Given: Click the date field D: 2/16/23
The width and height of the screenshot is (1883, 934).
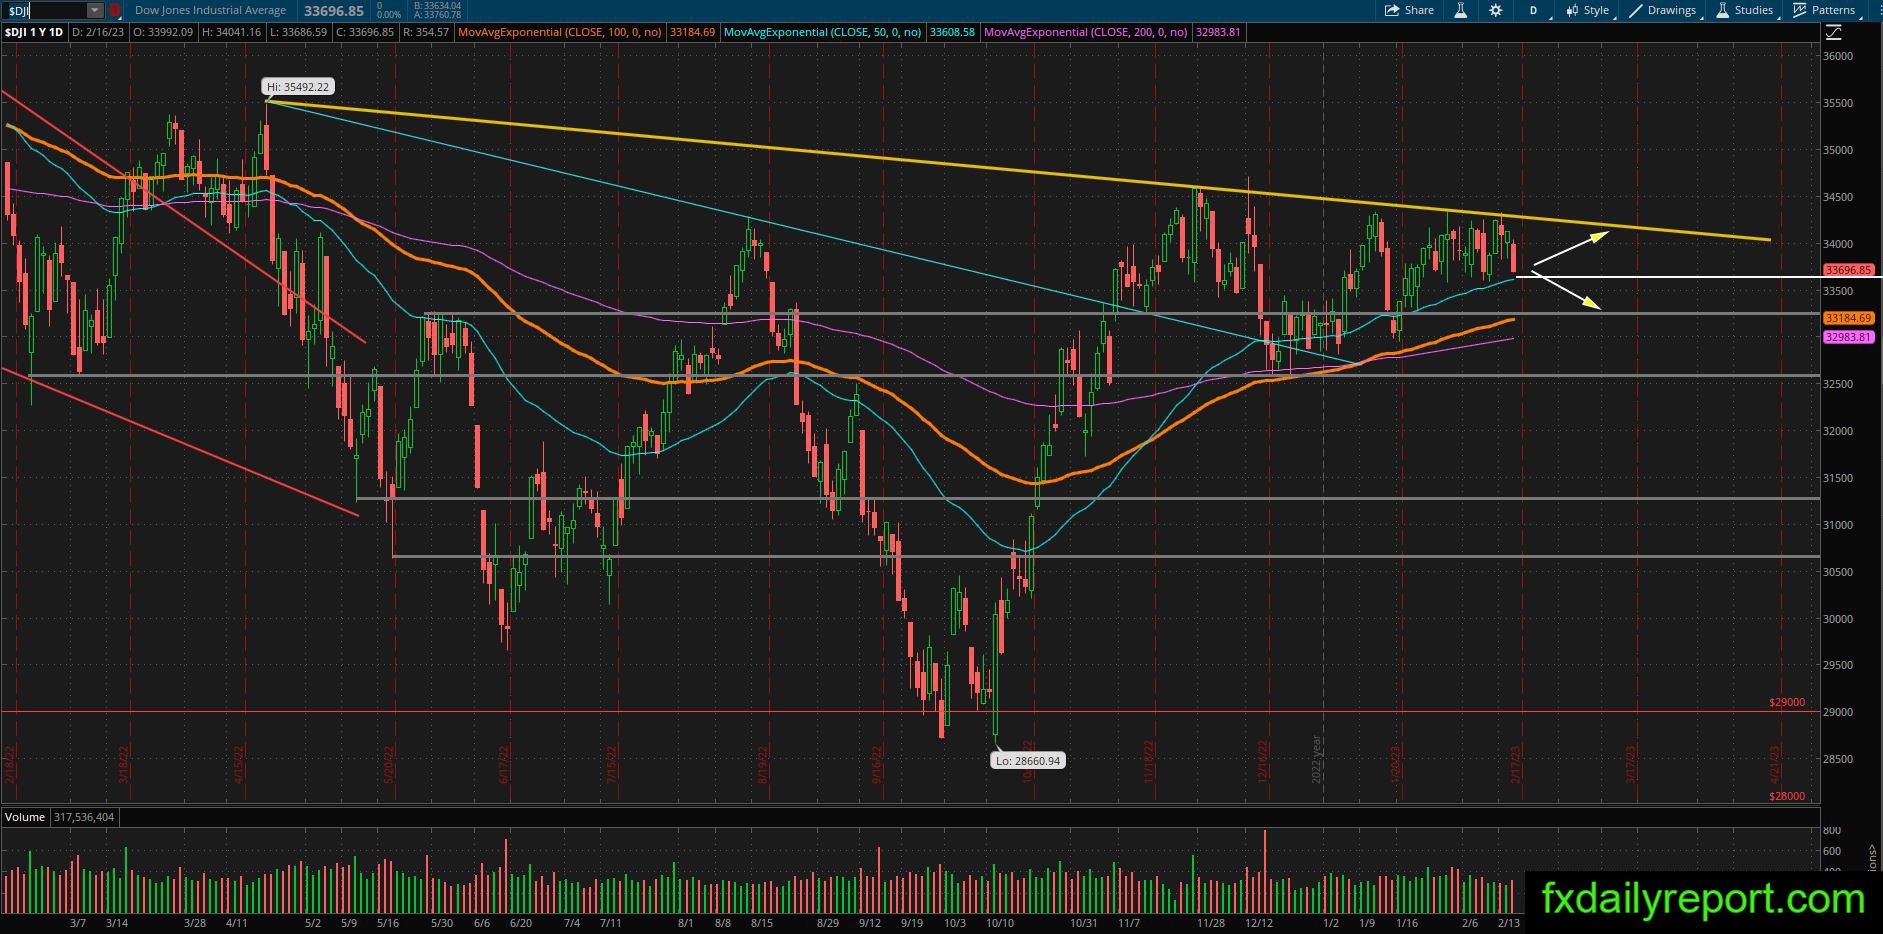Looking at the screenshot, I should (x=100, y=32).
